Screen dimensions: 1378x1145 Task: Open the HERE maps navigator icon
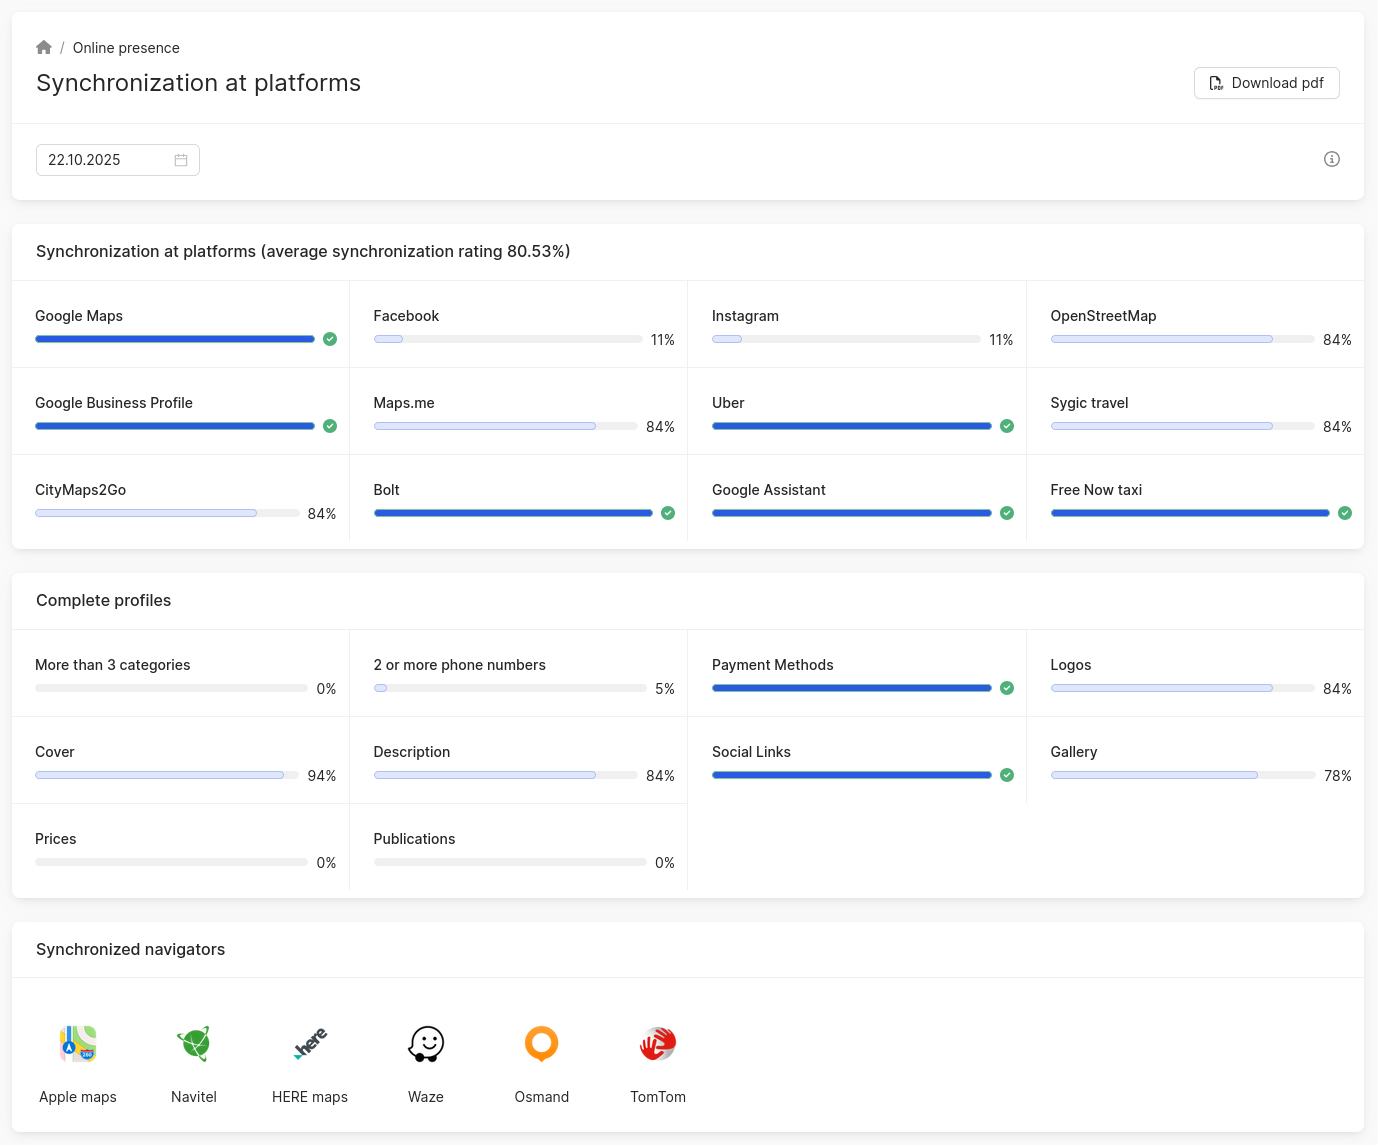tap(310, 1044)
